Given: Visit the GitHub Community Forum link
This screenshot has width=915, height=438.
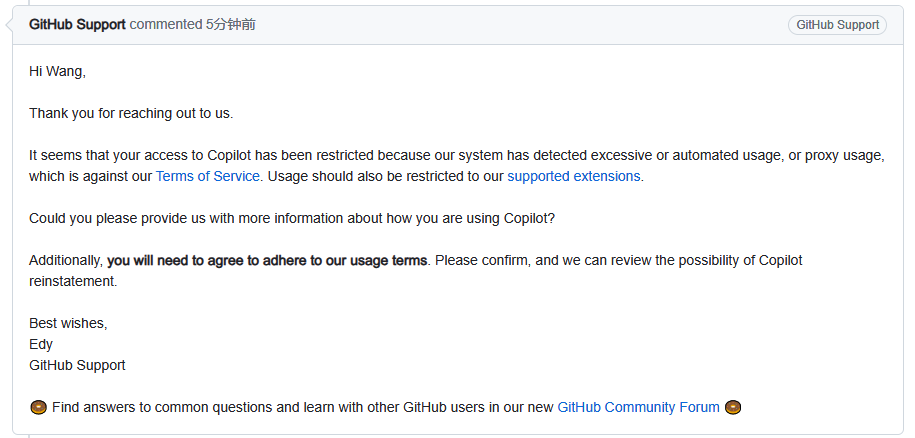Looking at the screenshot, I should tap(638, 407).
